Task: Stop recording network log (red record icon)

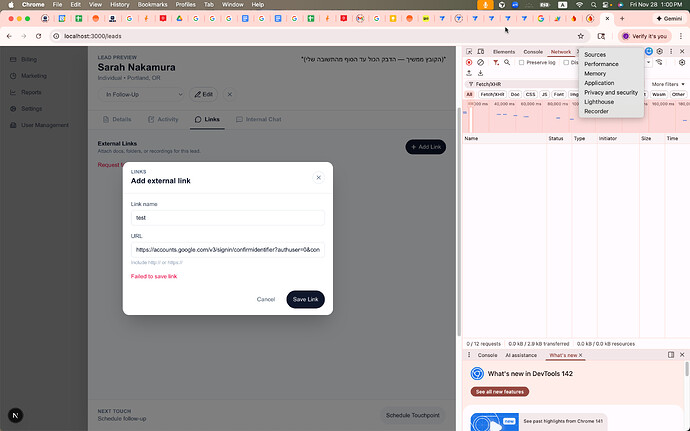Action: coord(469,63)
